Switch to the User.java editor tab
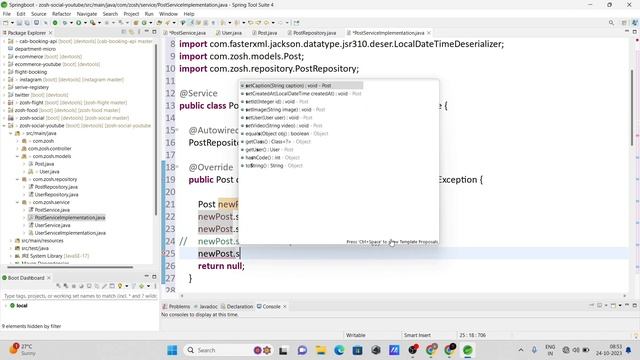640x360 pixels. tap(229, 33)
